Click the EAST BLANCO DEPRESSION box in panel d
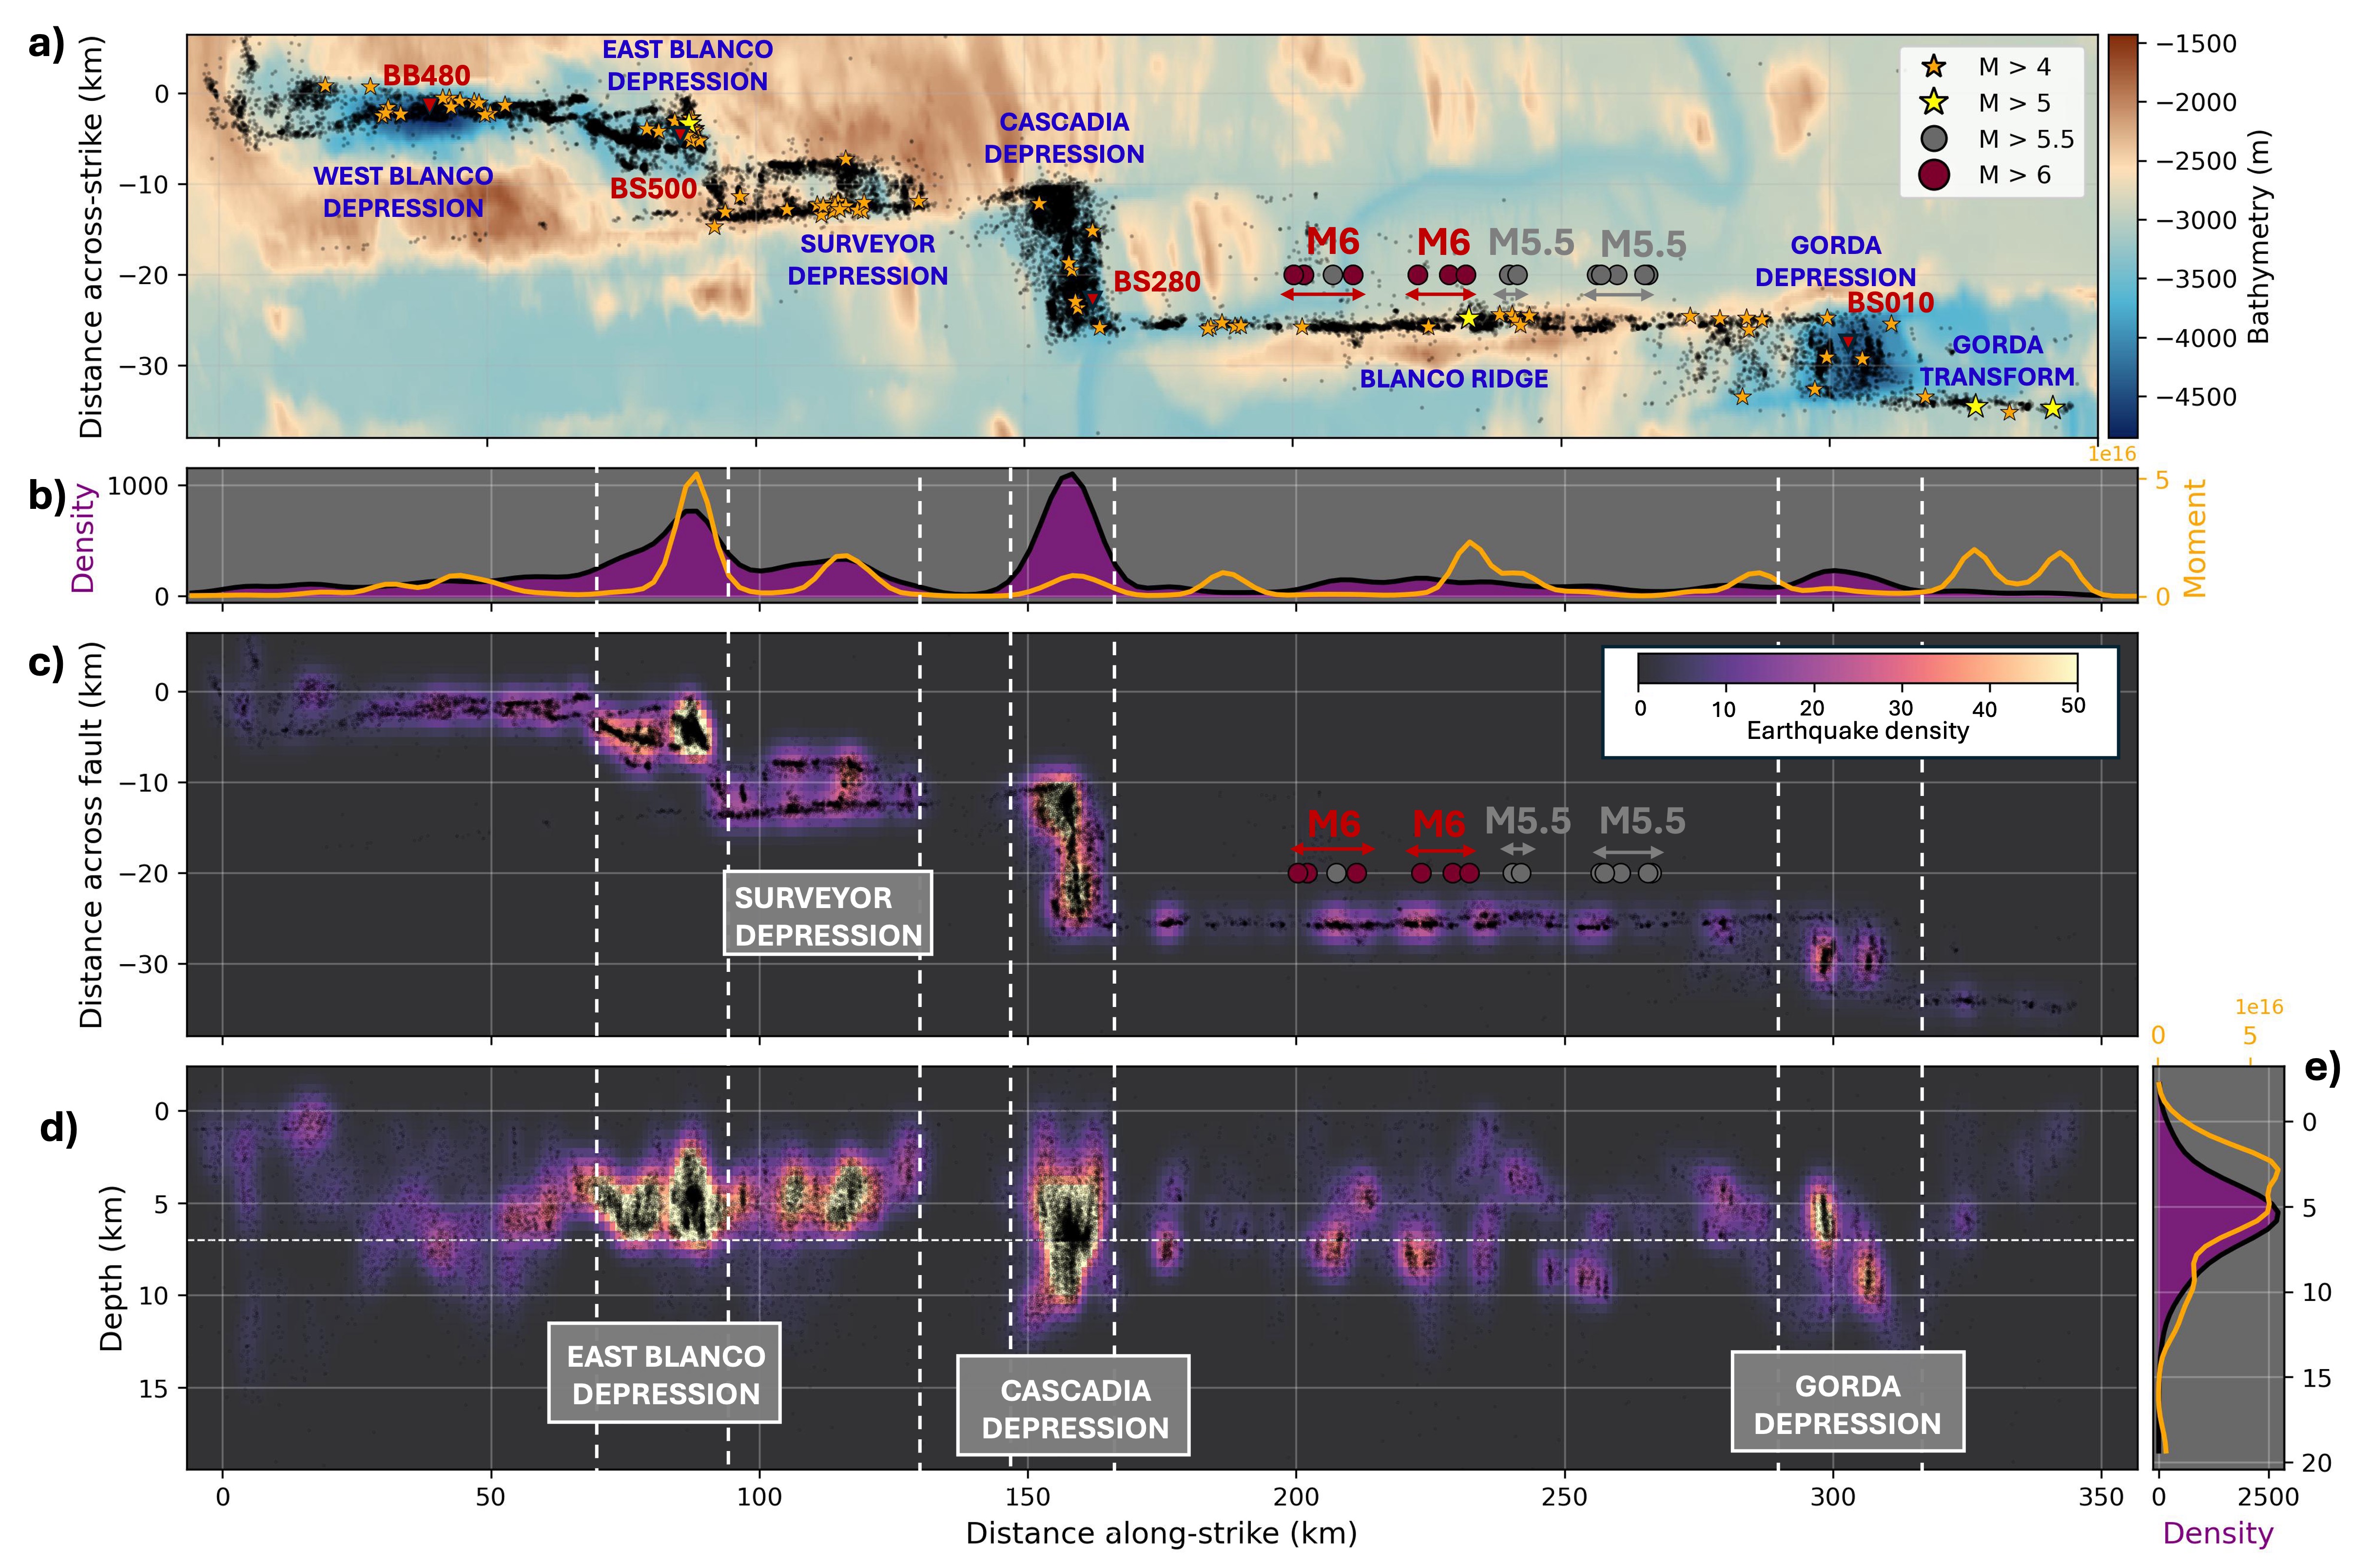 665,1373
